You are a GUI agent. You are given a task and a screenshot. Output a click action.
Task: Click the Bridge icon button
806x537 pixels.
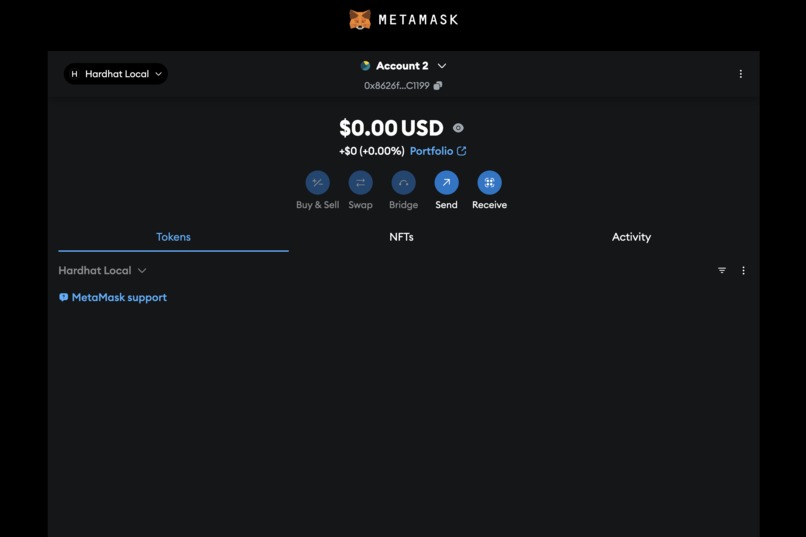pyautogui.click(x=404, y=182)
